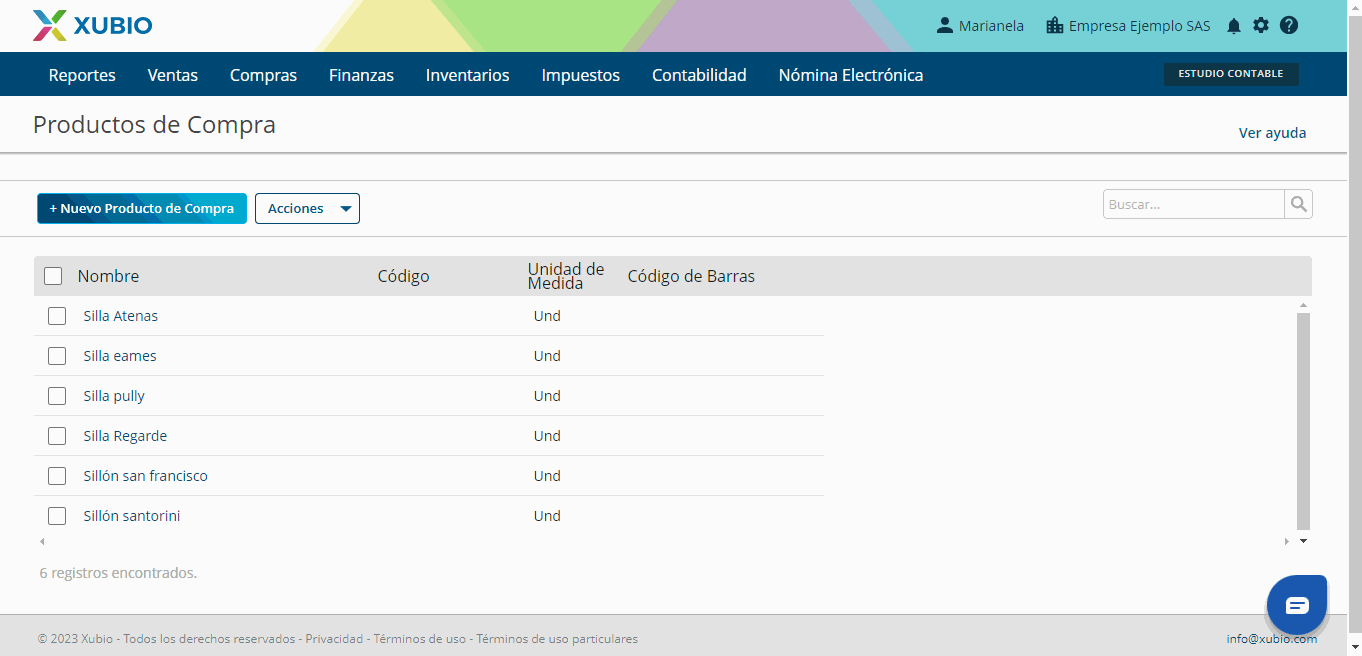
Task: Click the scrollbar up arrow
Action: pos(1303,305)
